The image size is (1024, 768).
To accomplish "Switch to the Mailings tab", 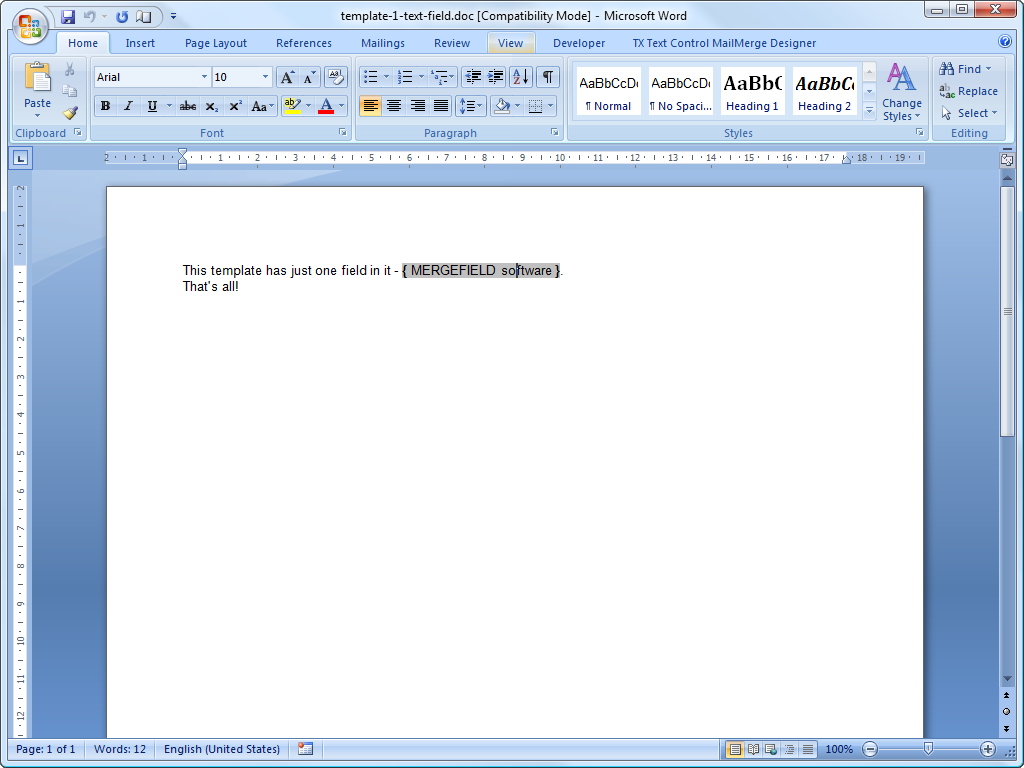I will coord(383,43).
